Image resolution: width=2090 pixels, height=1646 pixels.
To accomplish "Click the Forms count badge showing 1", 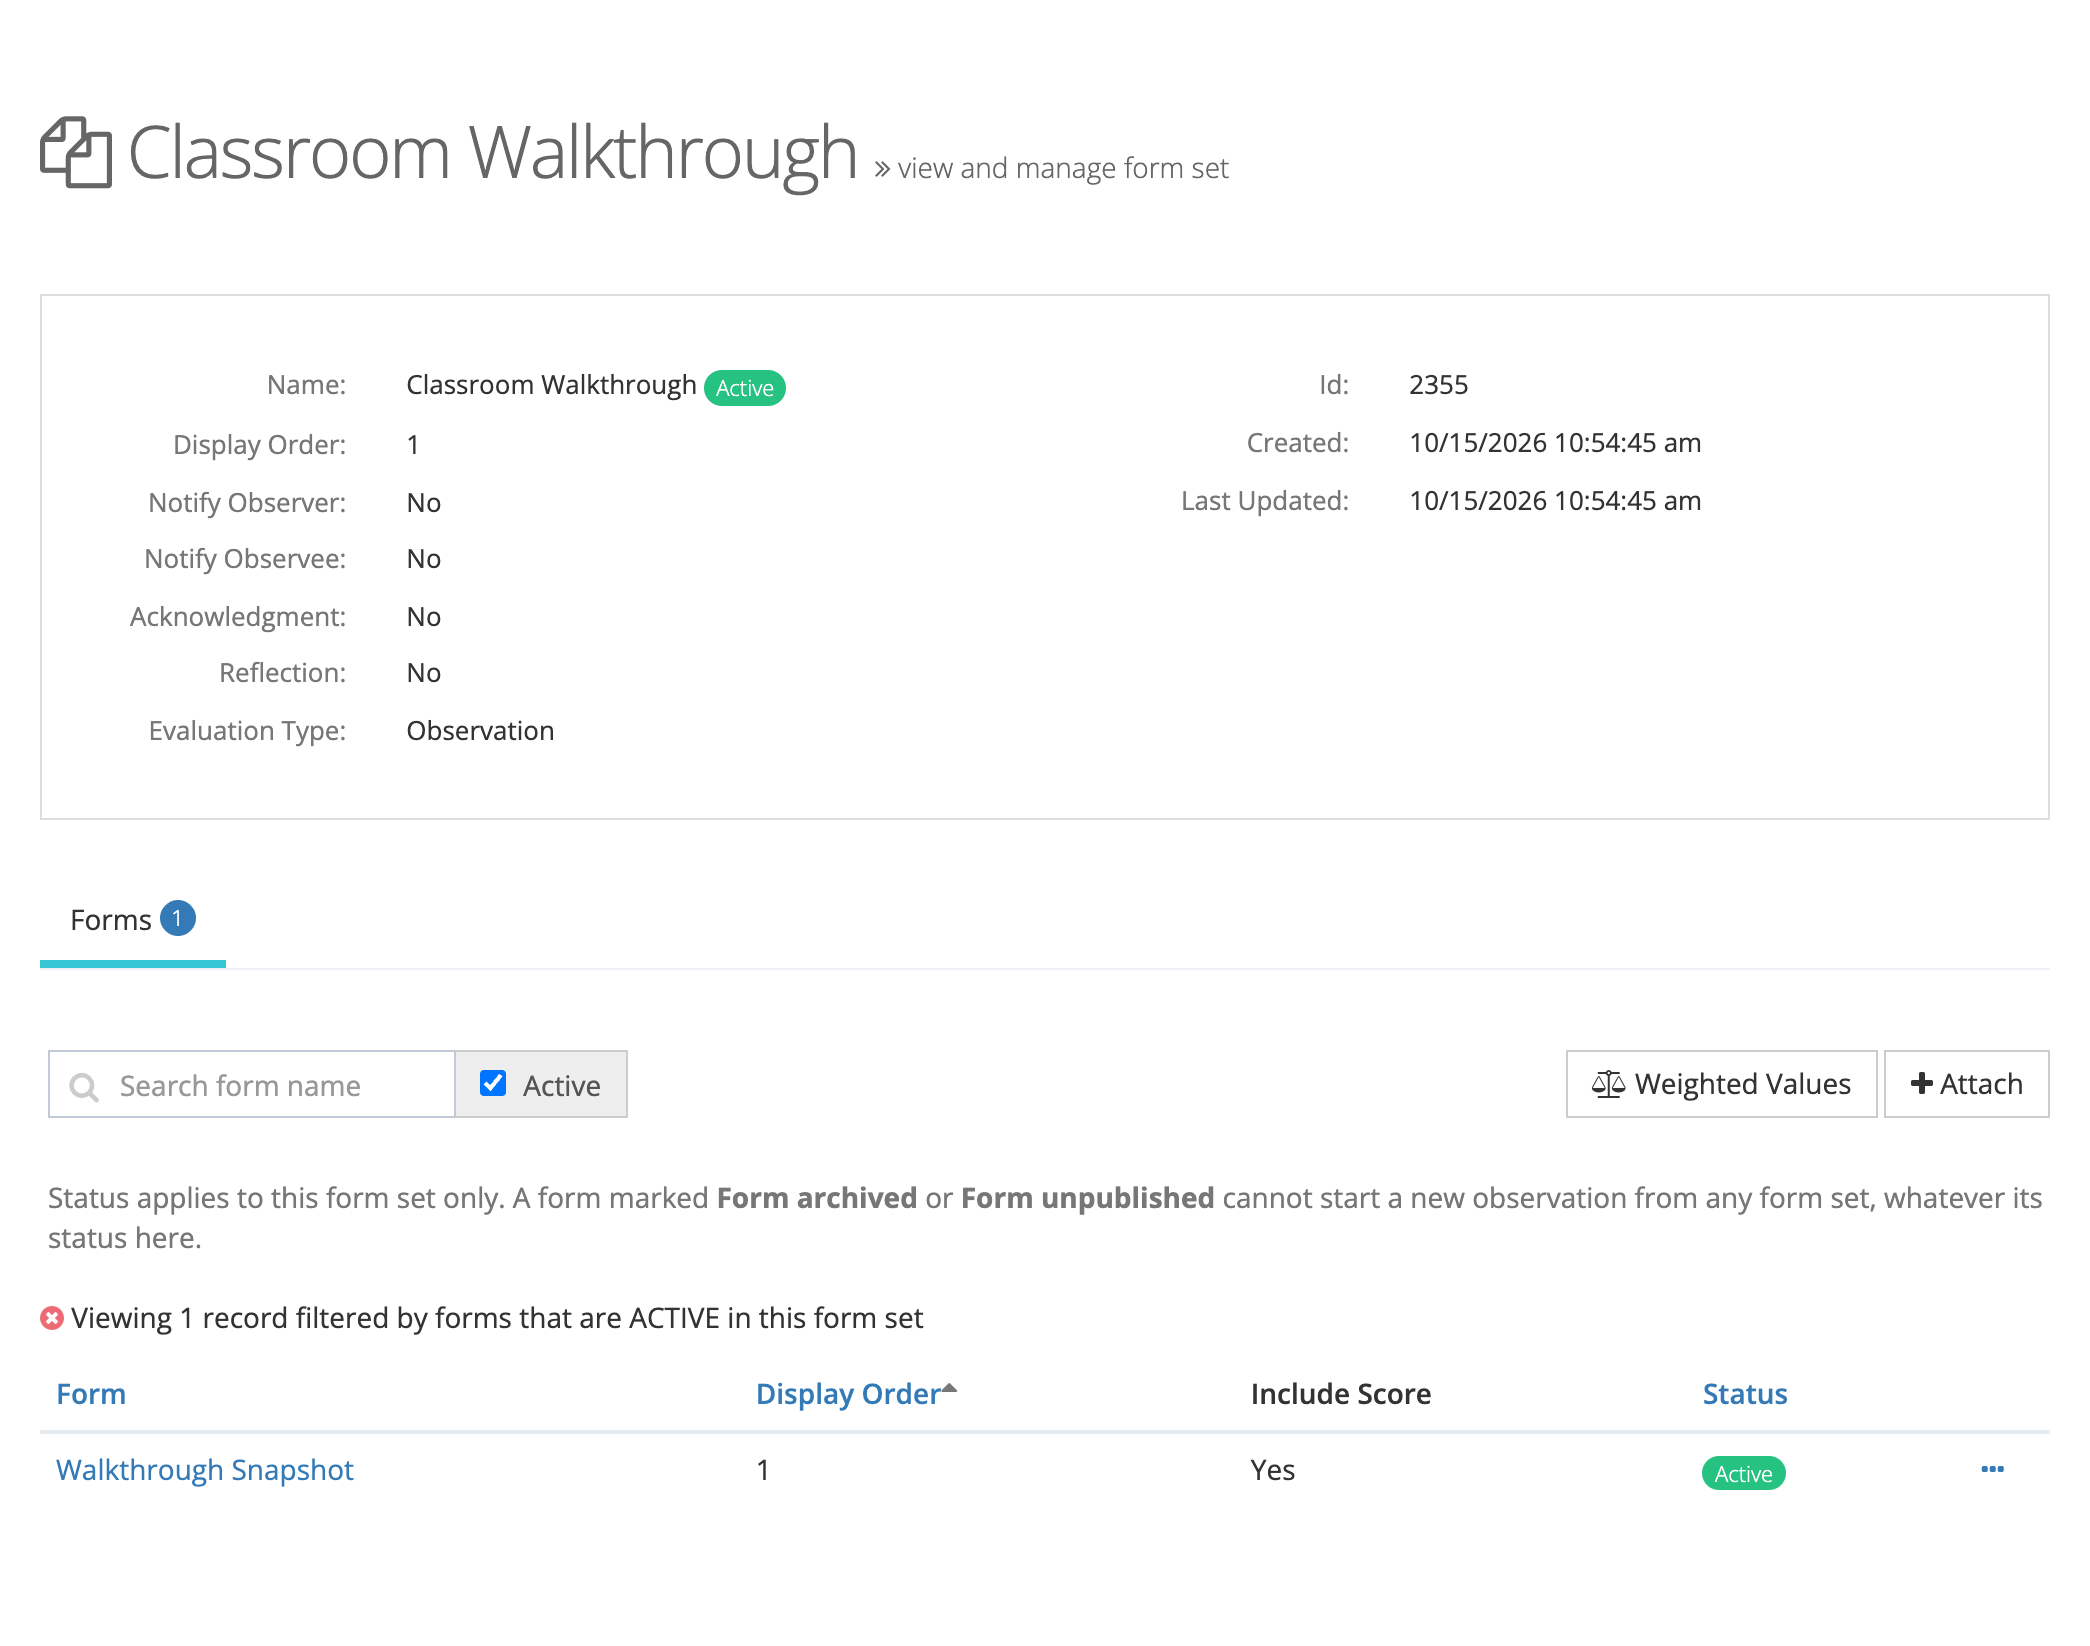I will (178, 918).
